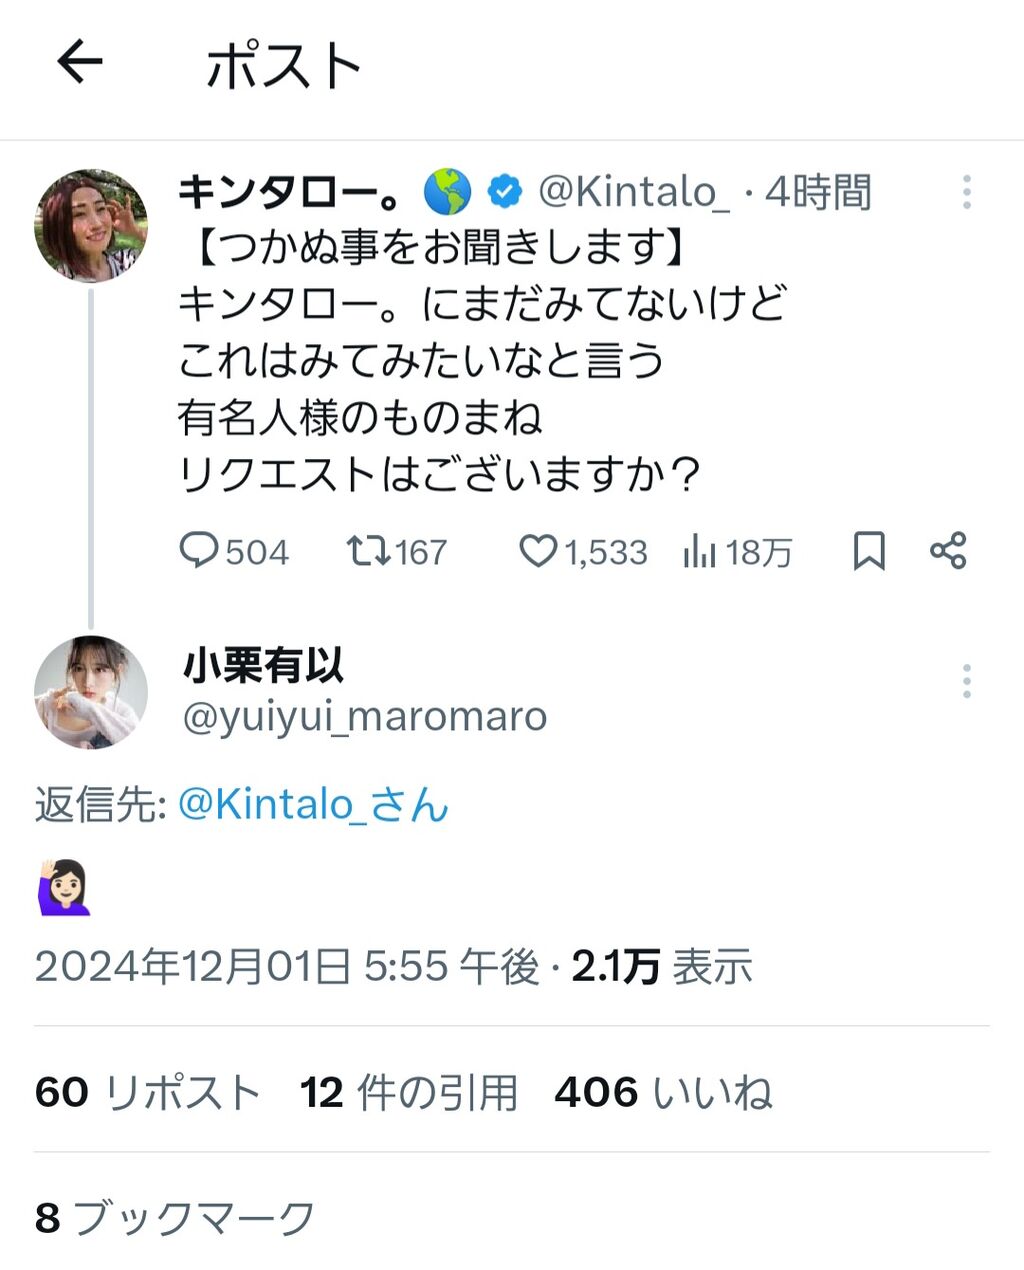View the 12 件の引用 list
This screenshot has width=1024, height=1270.
409,1092
